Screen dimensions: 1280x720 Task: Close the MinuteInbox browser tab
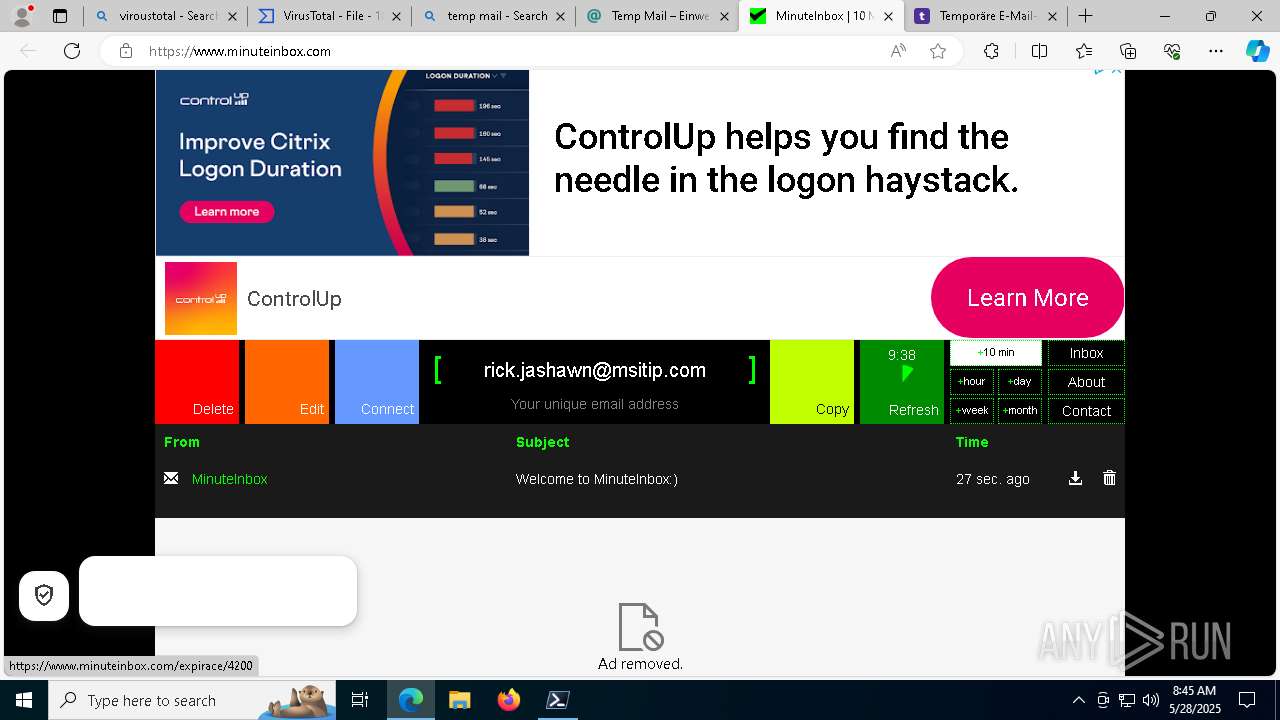point(888,16)
